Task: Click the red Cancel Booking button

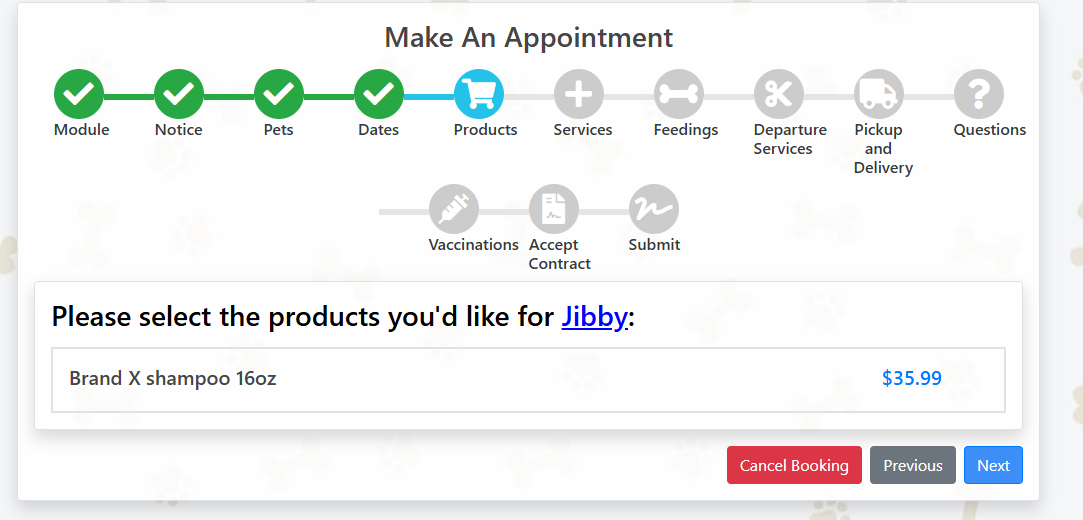Action: tap(794, 465)
